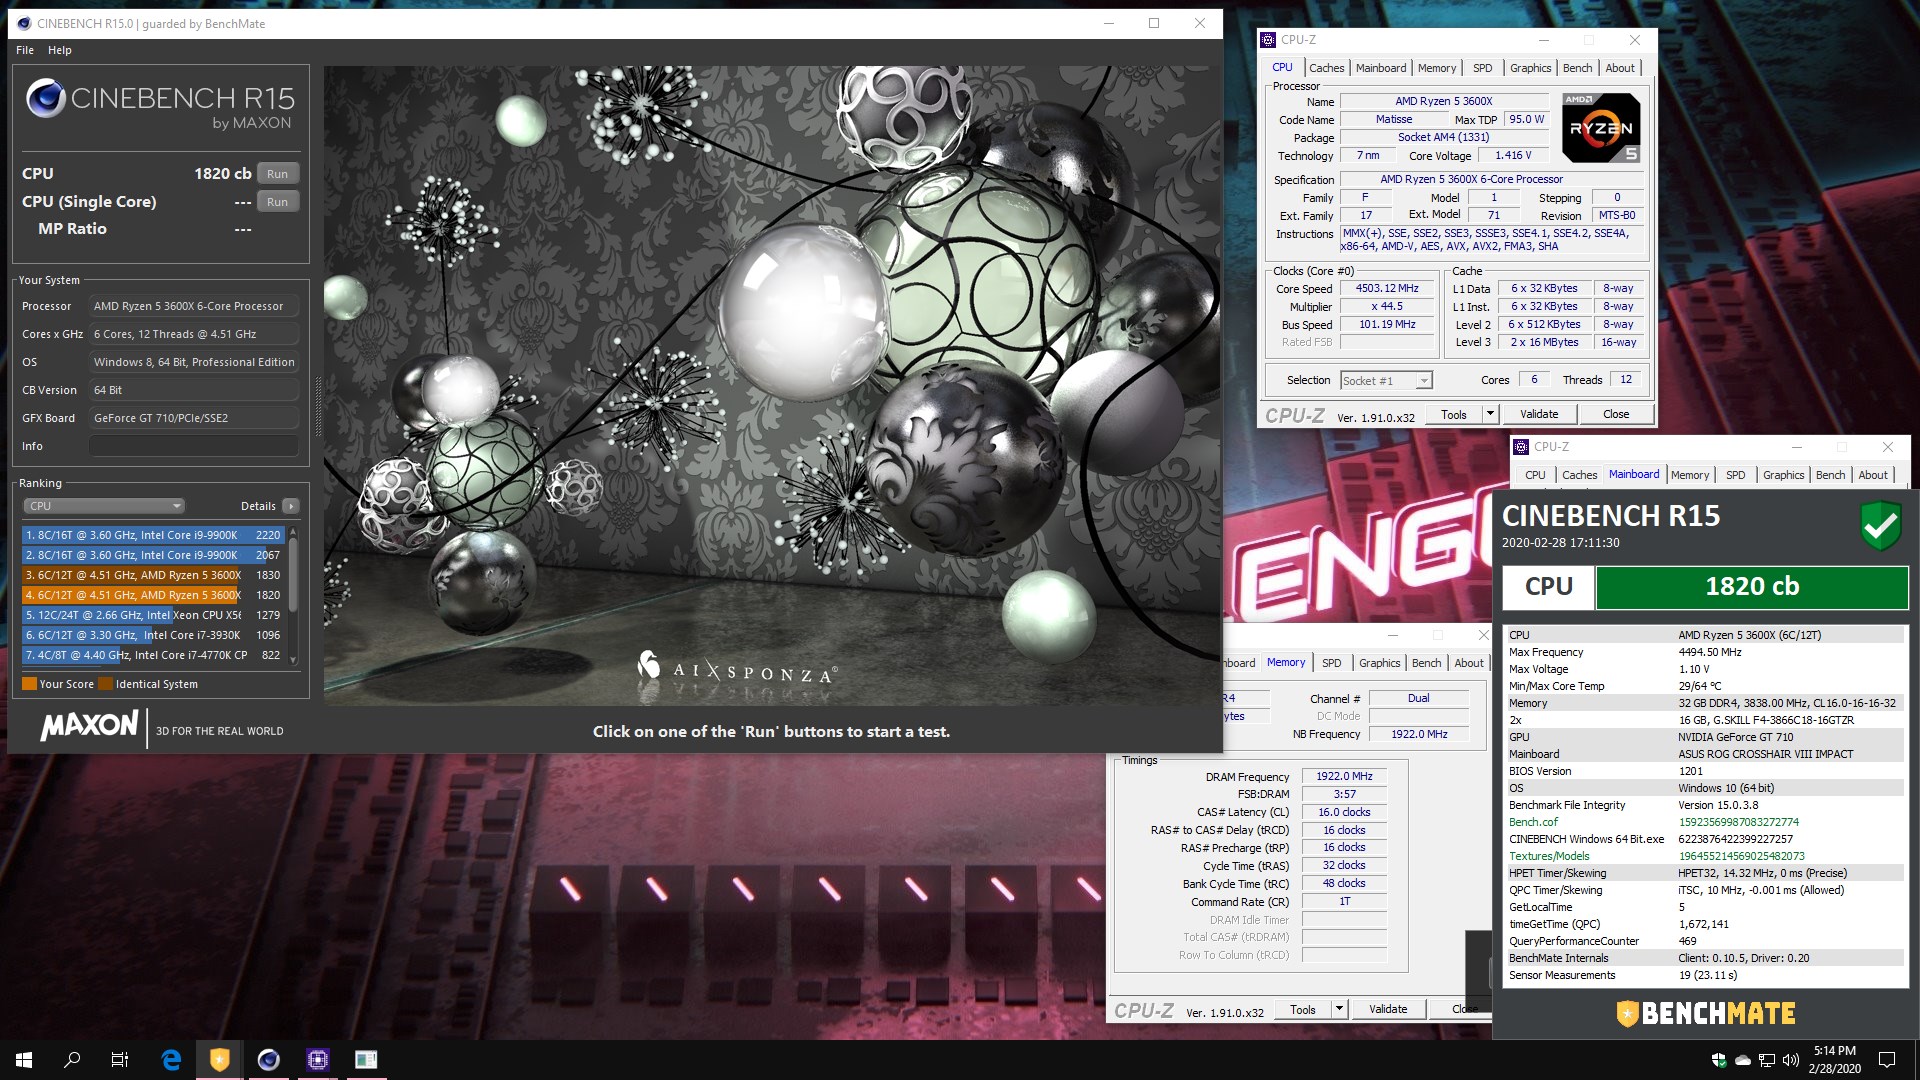Open Windows Security tray icon
The image size is (1920, 1080).
(x=1719, y=1060)
